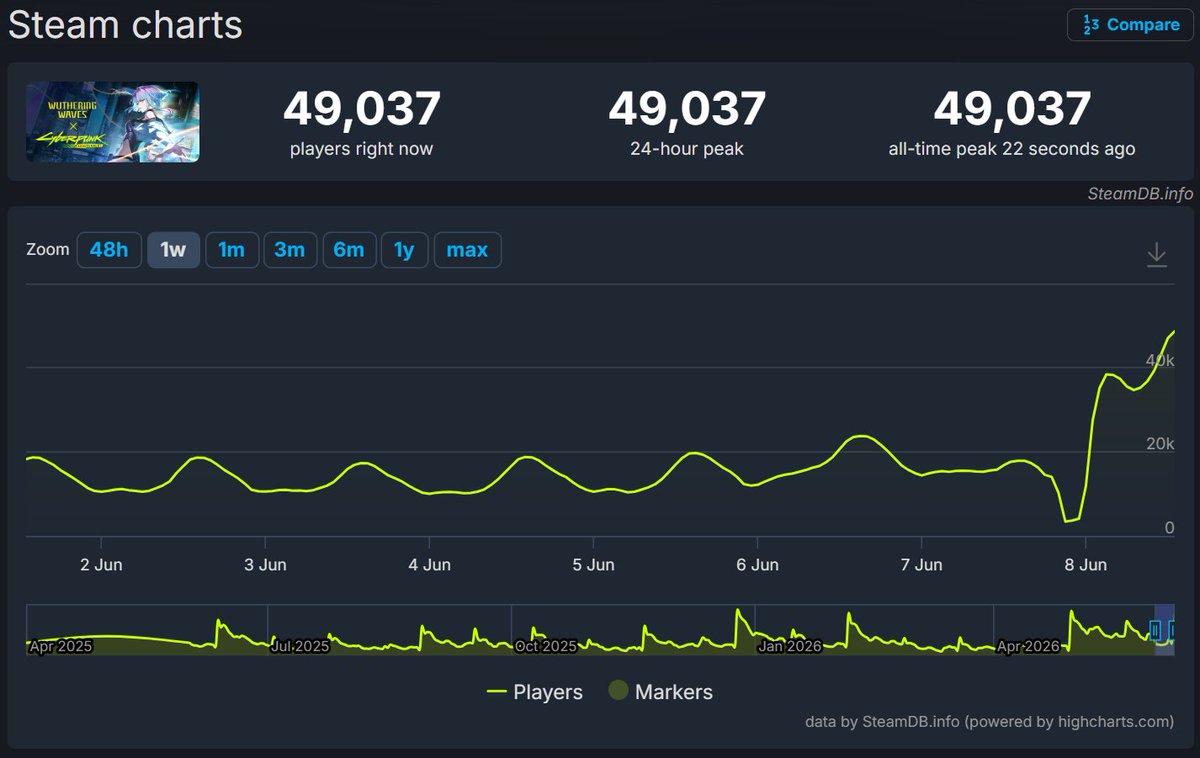Click Oct 2025 in the navigator timeline

pos(545,646)
